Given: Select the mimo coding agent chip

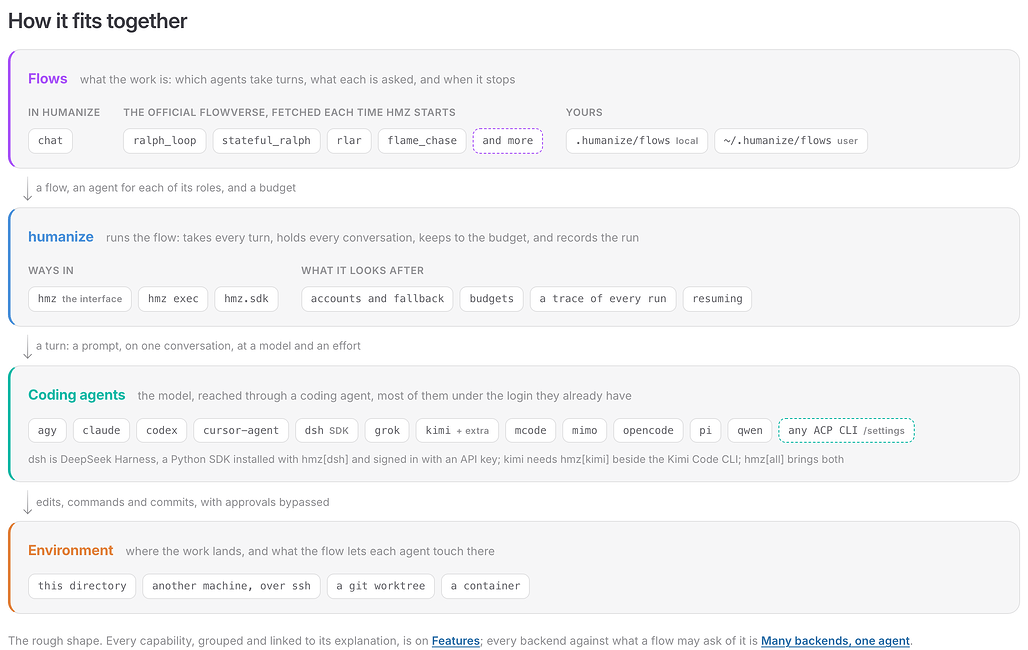Looking at the screenshot, I should click(585, 431).
